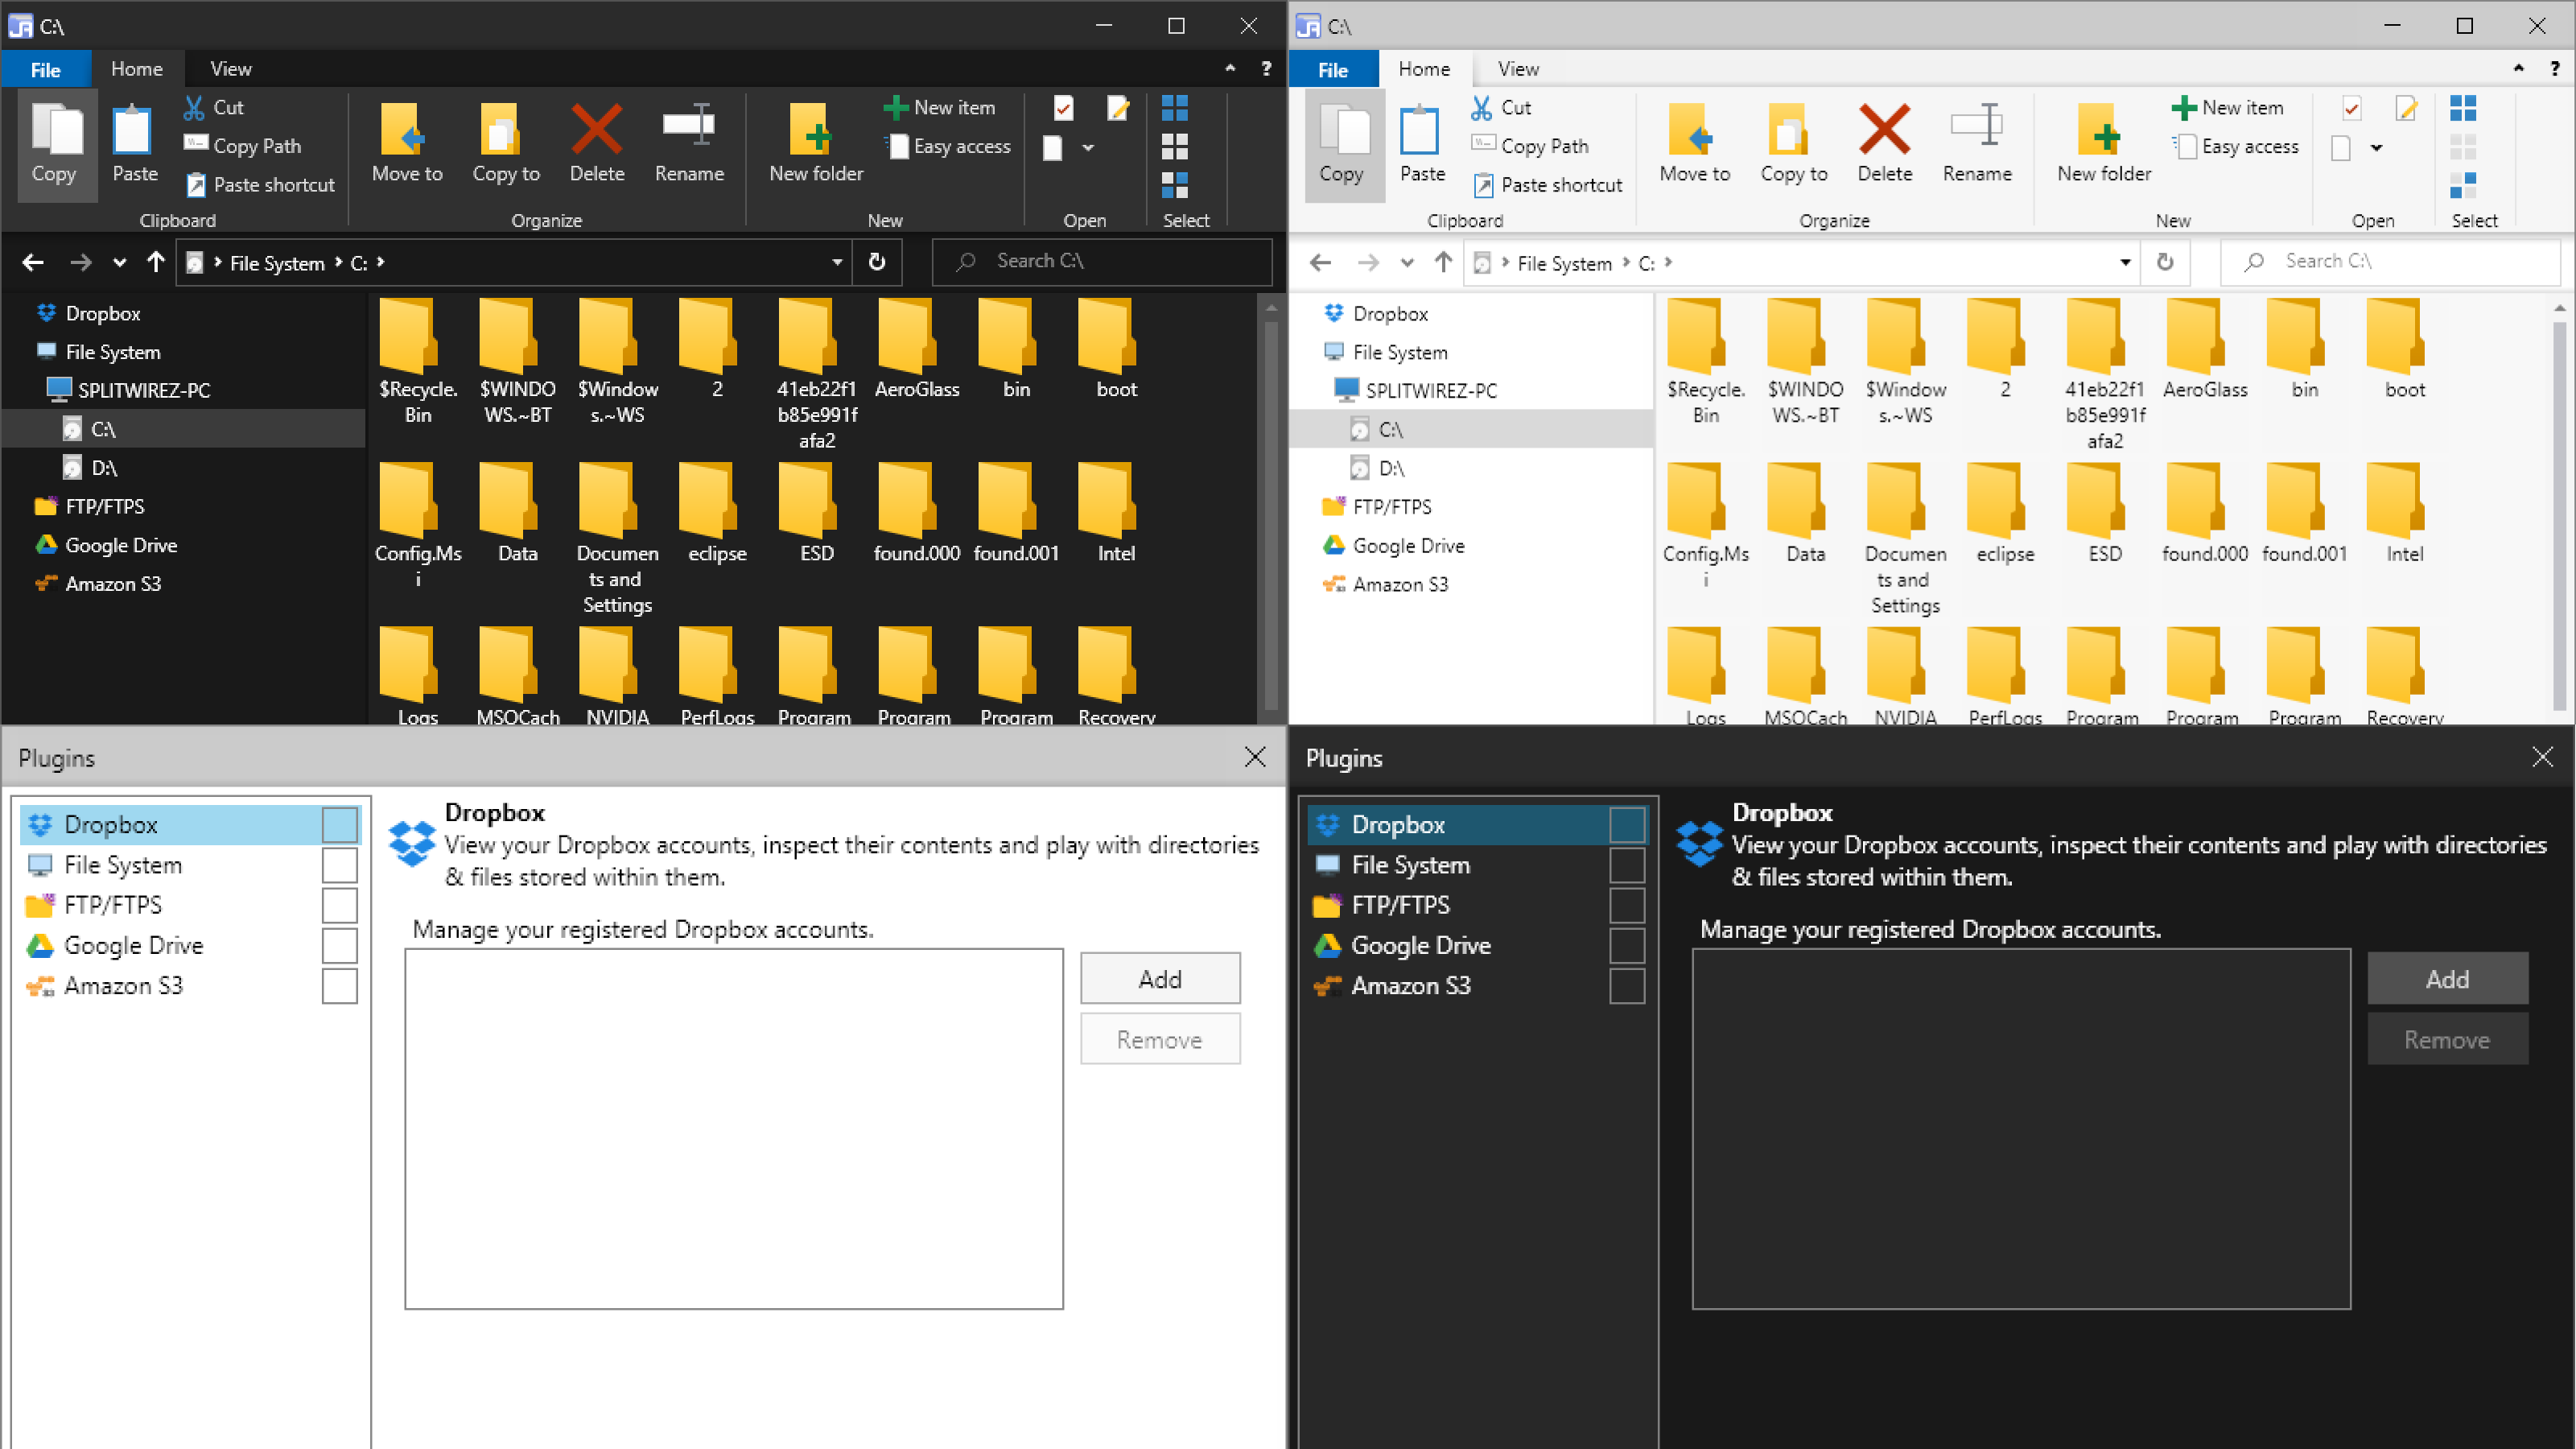Expand the ribbon options dropdown in Open group
Viewport: 2576px width, 1449px height.
(x=1088, y=147)
